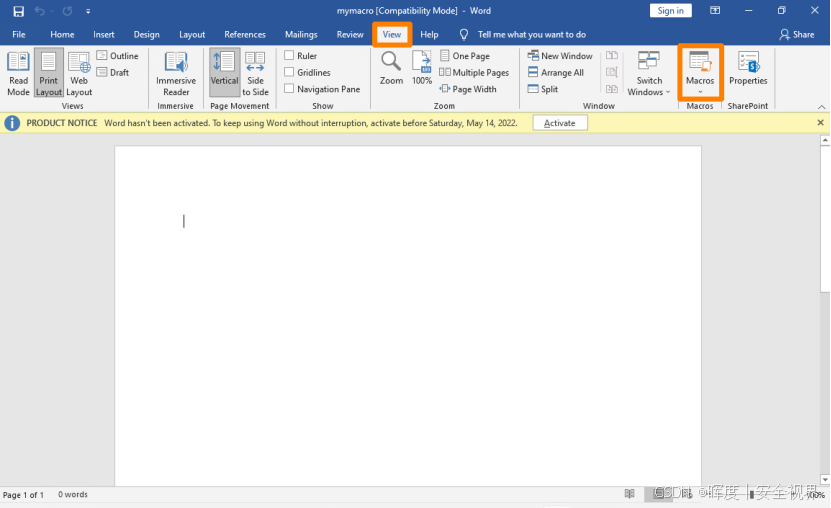Click Tell me what you want to do
The width and height of the screenshot is (831, 508).
click(532, 34)
